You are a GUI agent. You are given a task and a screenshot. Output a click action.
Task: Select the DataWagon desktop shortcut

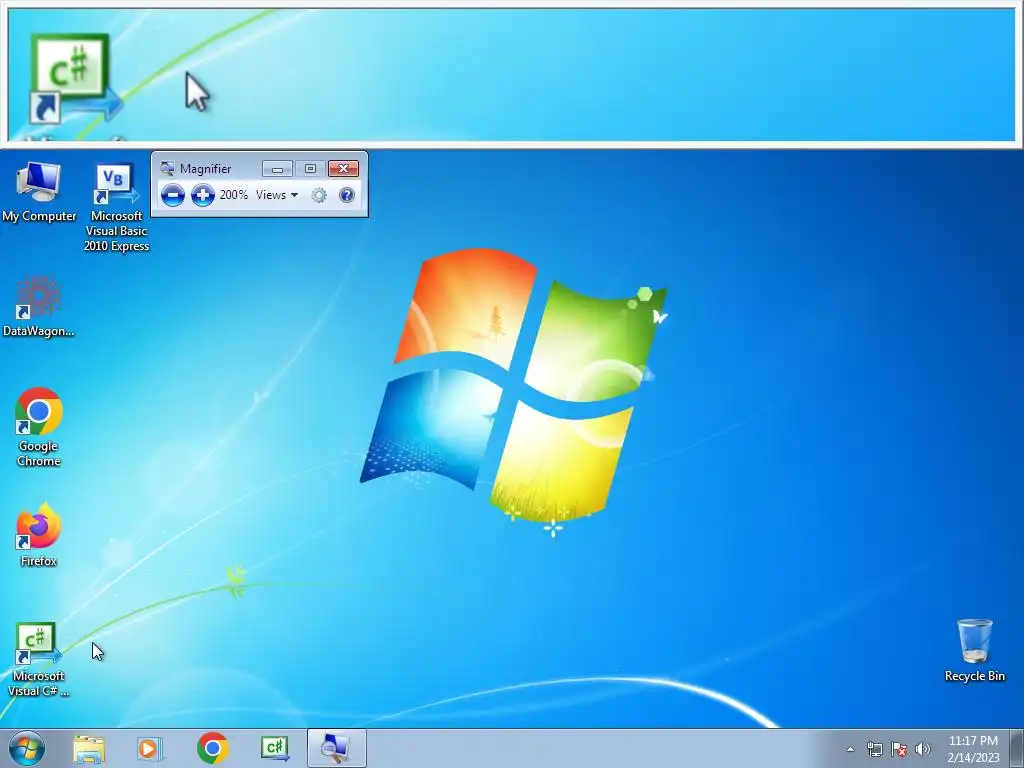click(39, 306)
